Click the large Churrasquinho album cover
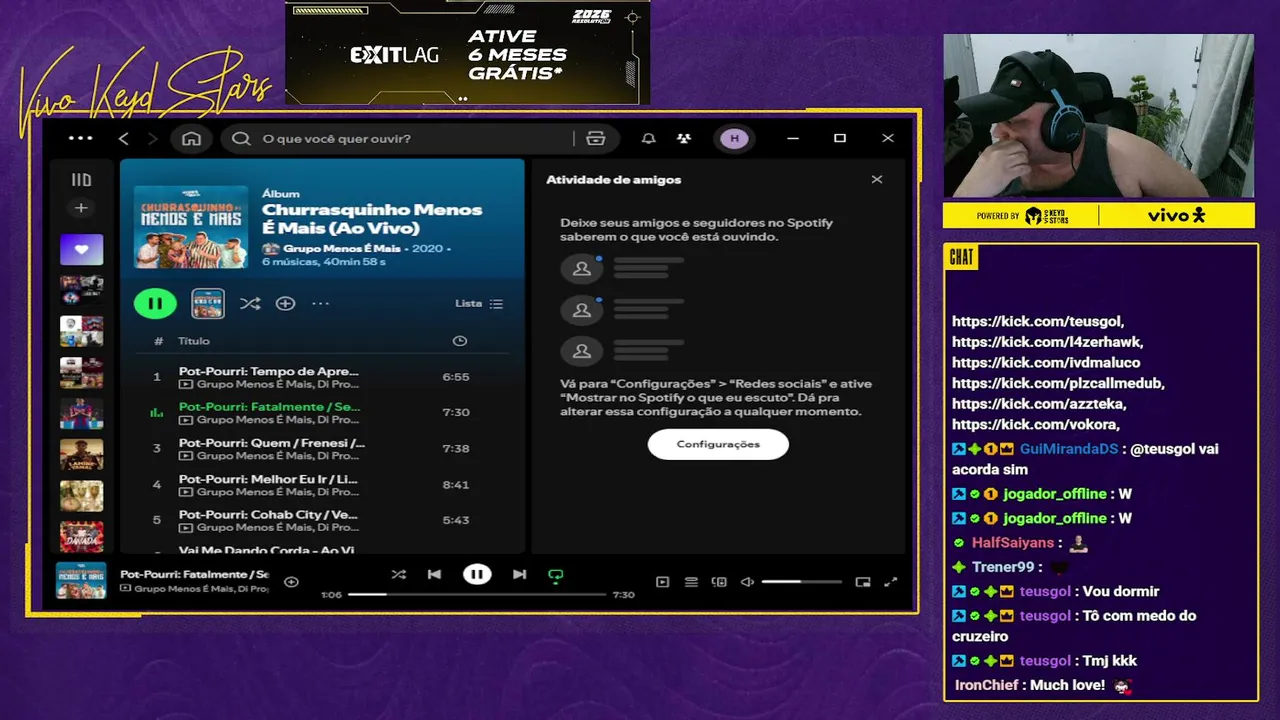The image size is (1280, 720). click(x=191, y=226)
